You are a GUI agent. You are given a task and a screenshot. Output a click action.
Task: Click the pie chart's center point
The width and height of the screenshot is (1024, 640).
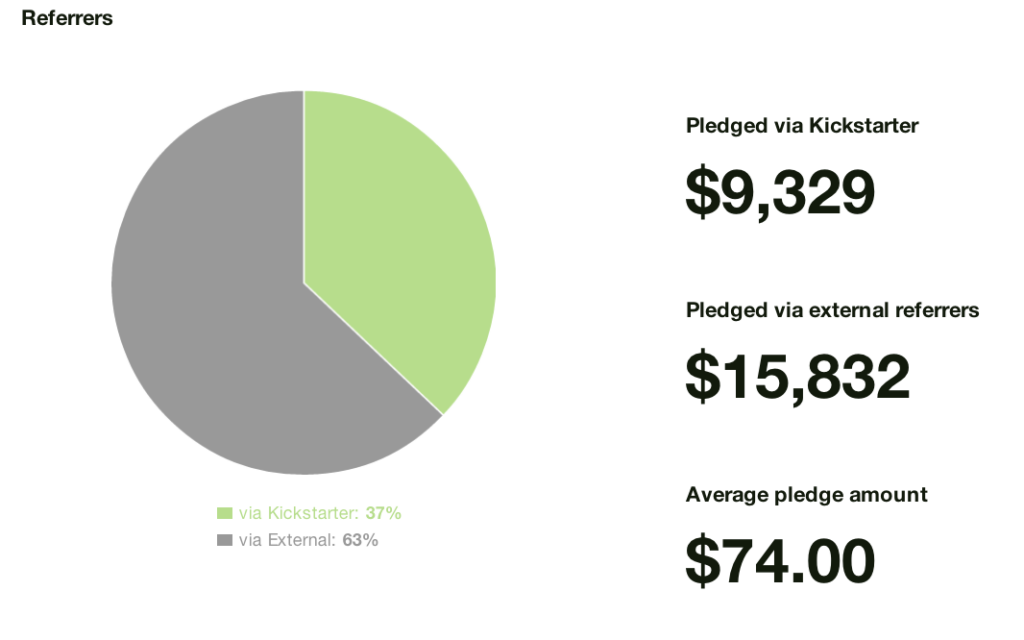point(304,283)
